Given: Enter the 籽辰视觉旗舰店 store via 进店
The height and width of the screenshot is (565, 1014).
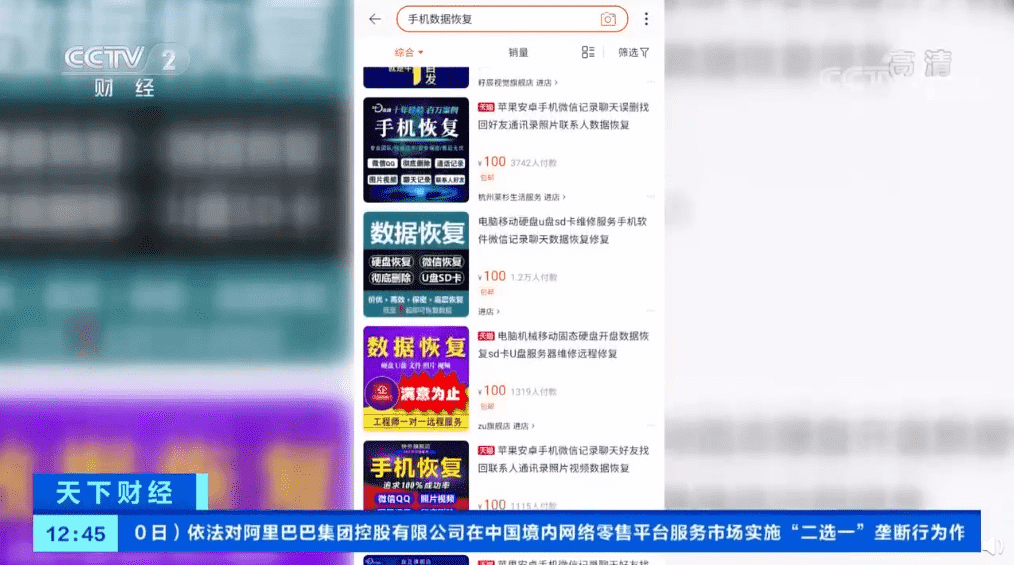Looking at the screenshot, I should [548, 83].
